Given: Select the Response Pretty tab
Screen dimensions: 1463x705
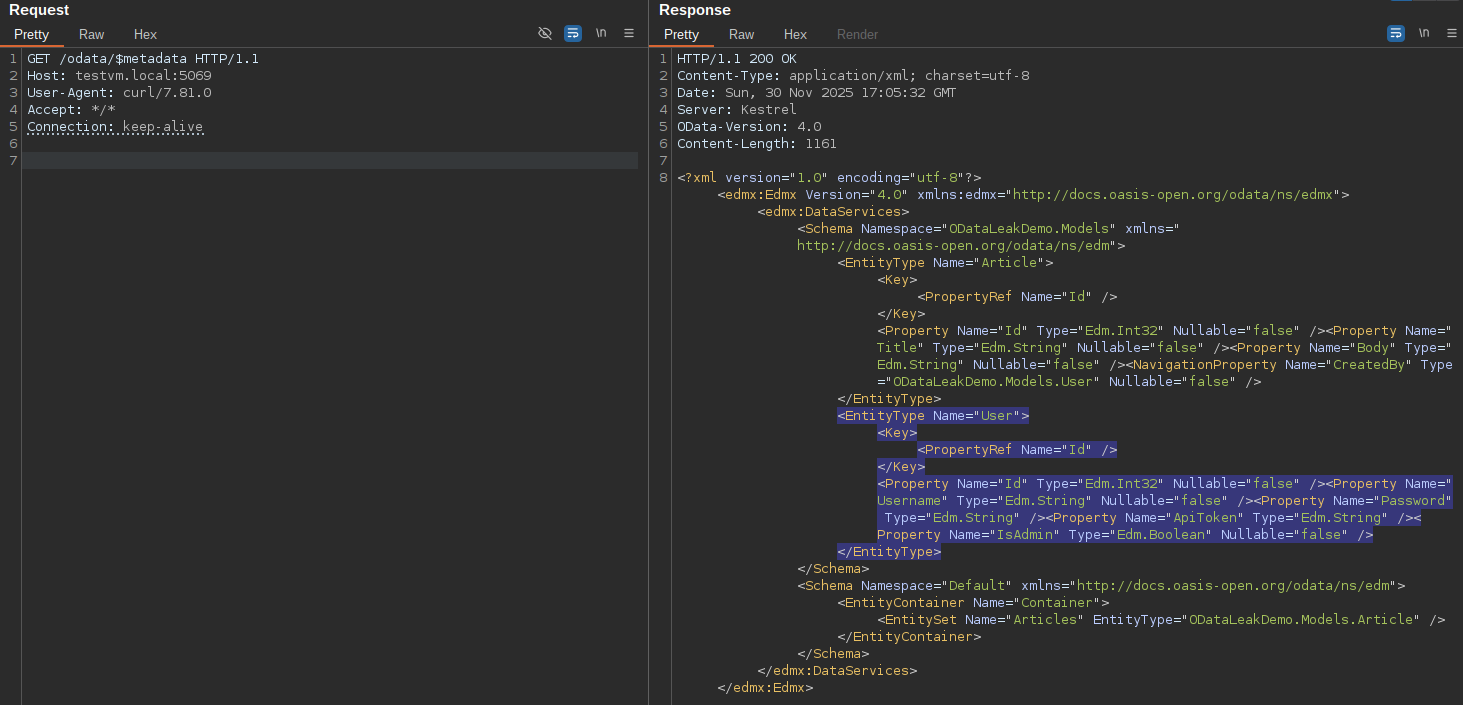Looking at the screenshot, I should click(x=682, y=34).
